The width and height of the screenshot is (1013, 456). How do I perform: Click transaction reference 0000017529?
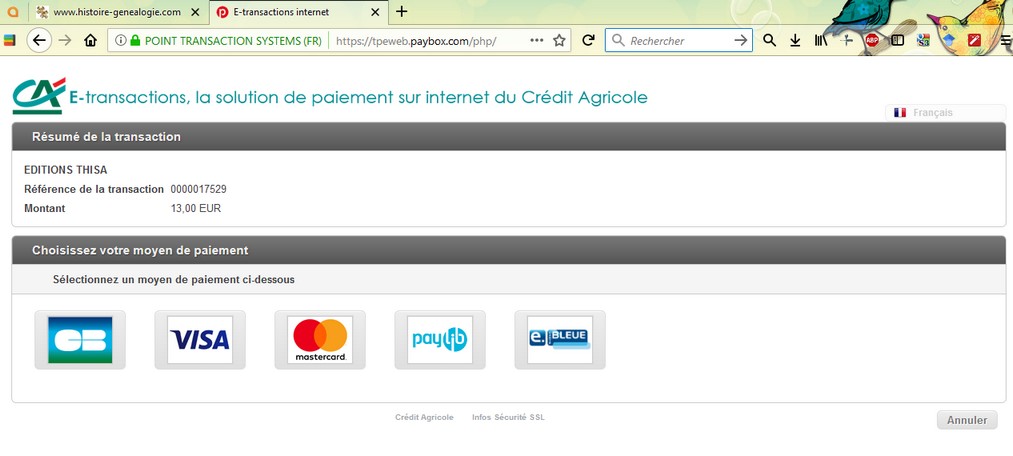coord(198,189)
